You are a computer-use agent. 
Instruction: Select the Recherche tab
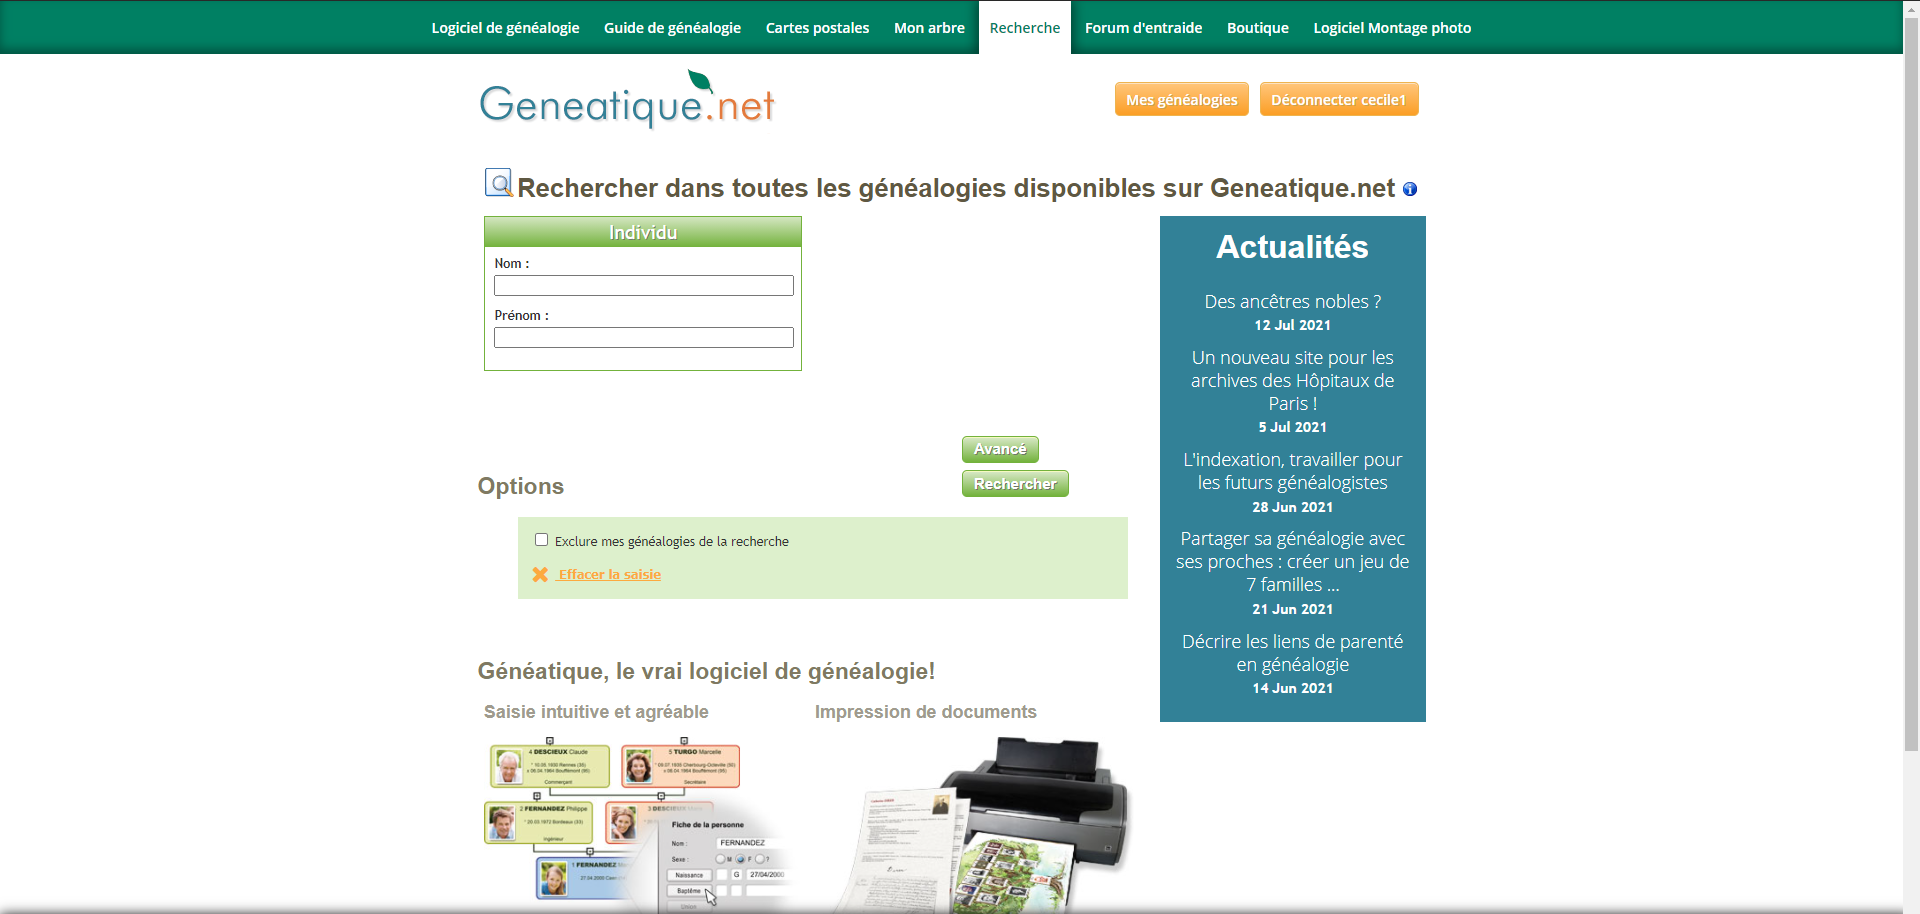point(1024,28)
